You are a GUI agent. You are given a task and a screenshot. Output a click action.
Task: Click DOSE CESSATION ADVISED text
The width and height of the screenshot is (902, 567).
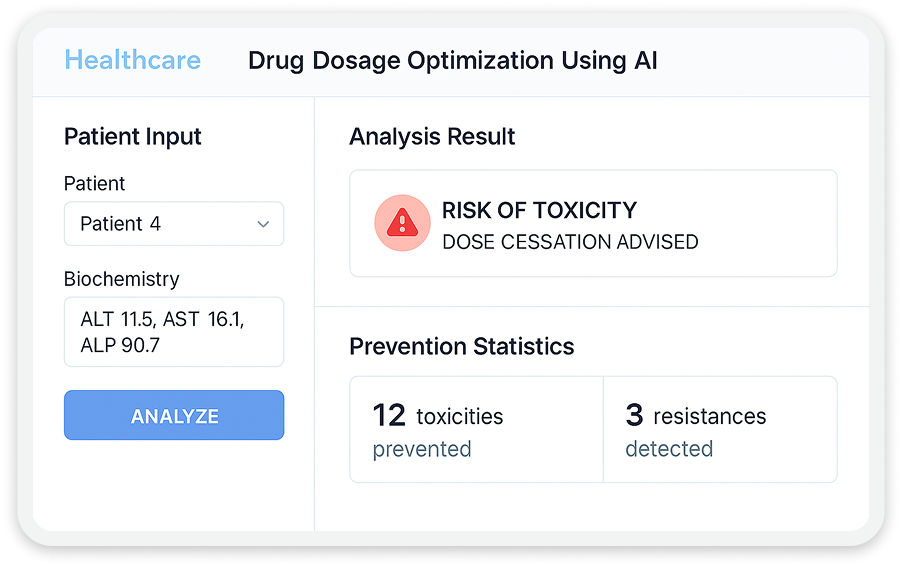[x=570, y=242]
